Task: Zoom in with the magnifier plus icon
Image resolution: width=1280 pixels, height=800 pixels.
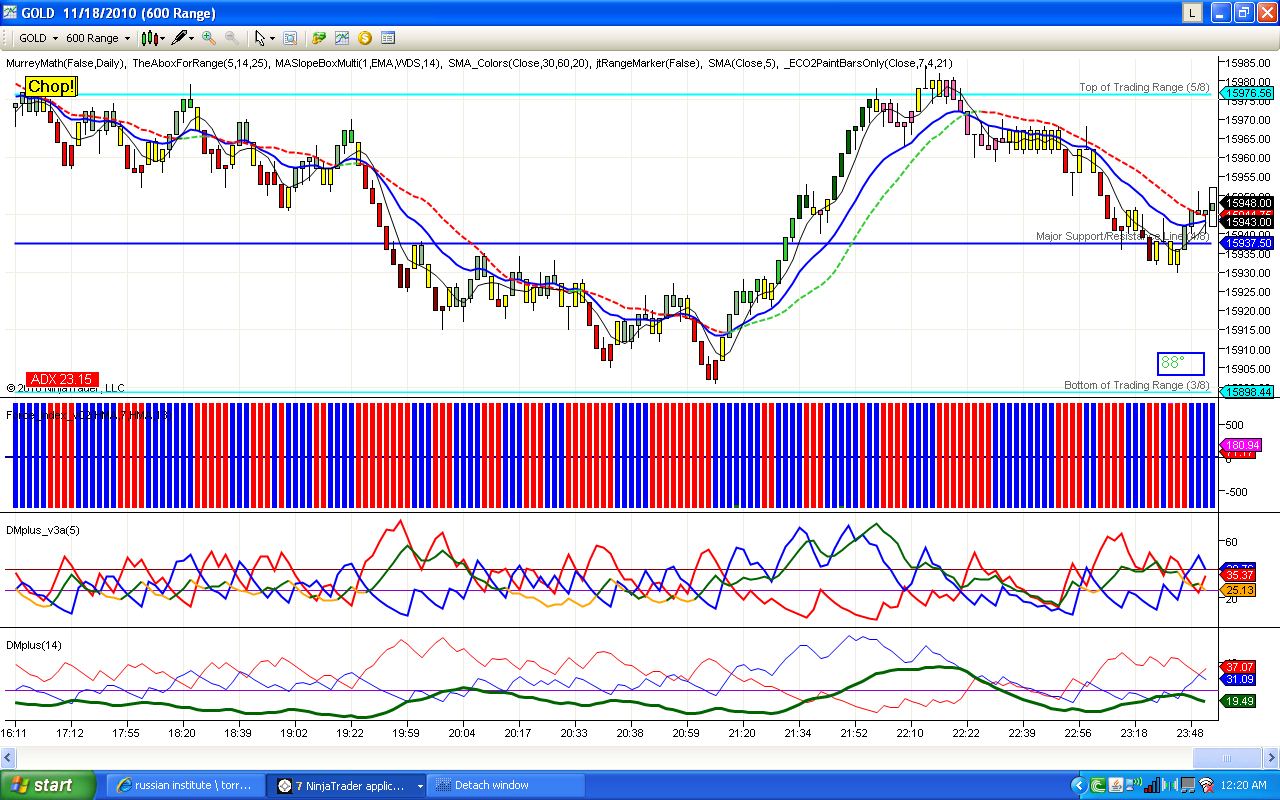Action: (209, 38)
